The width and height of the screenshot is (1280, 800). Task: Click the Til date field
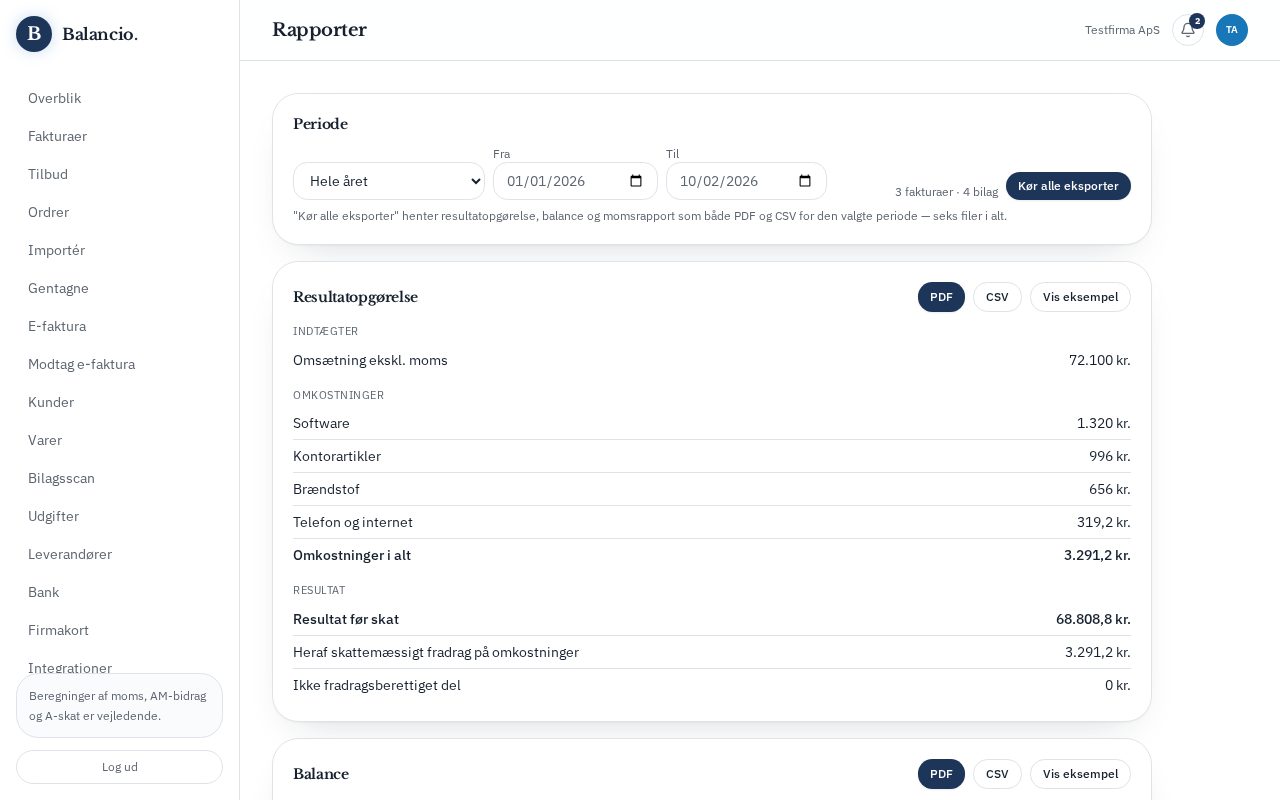coord(746,181)
